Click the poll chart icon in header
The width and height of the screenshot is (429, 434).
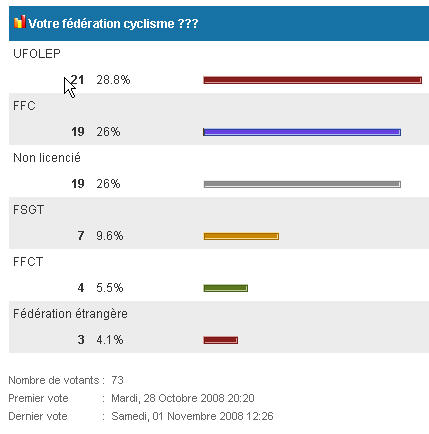pos(20,22)
